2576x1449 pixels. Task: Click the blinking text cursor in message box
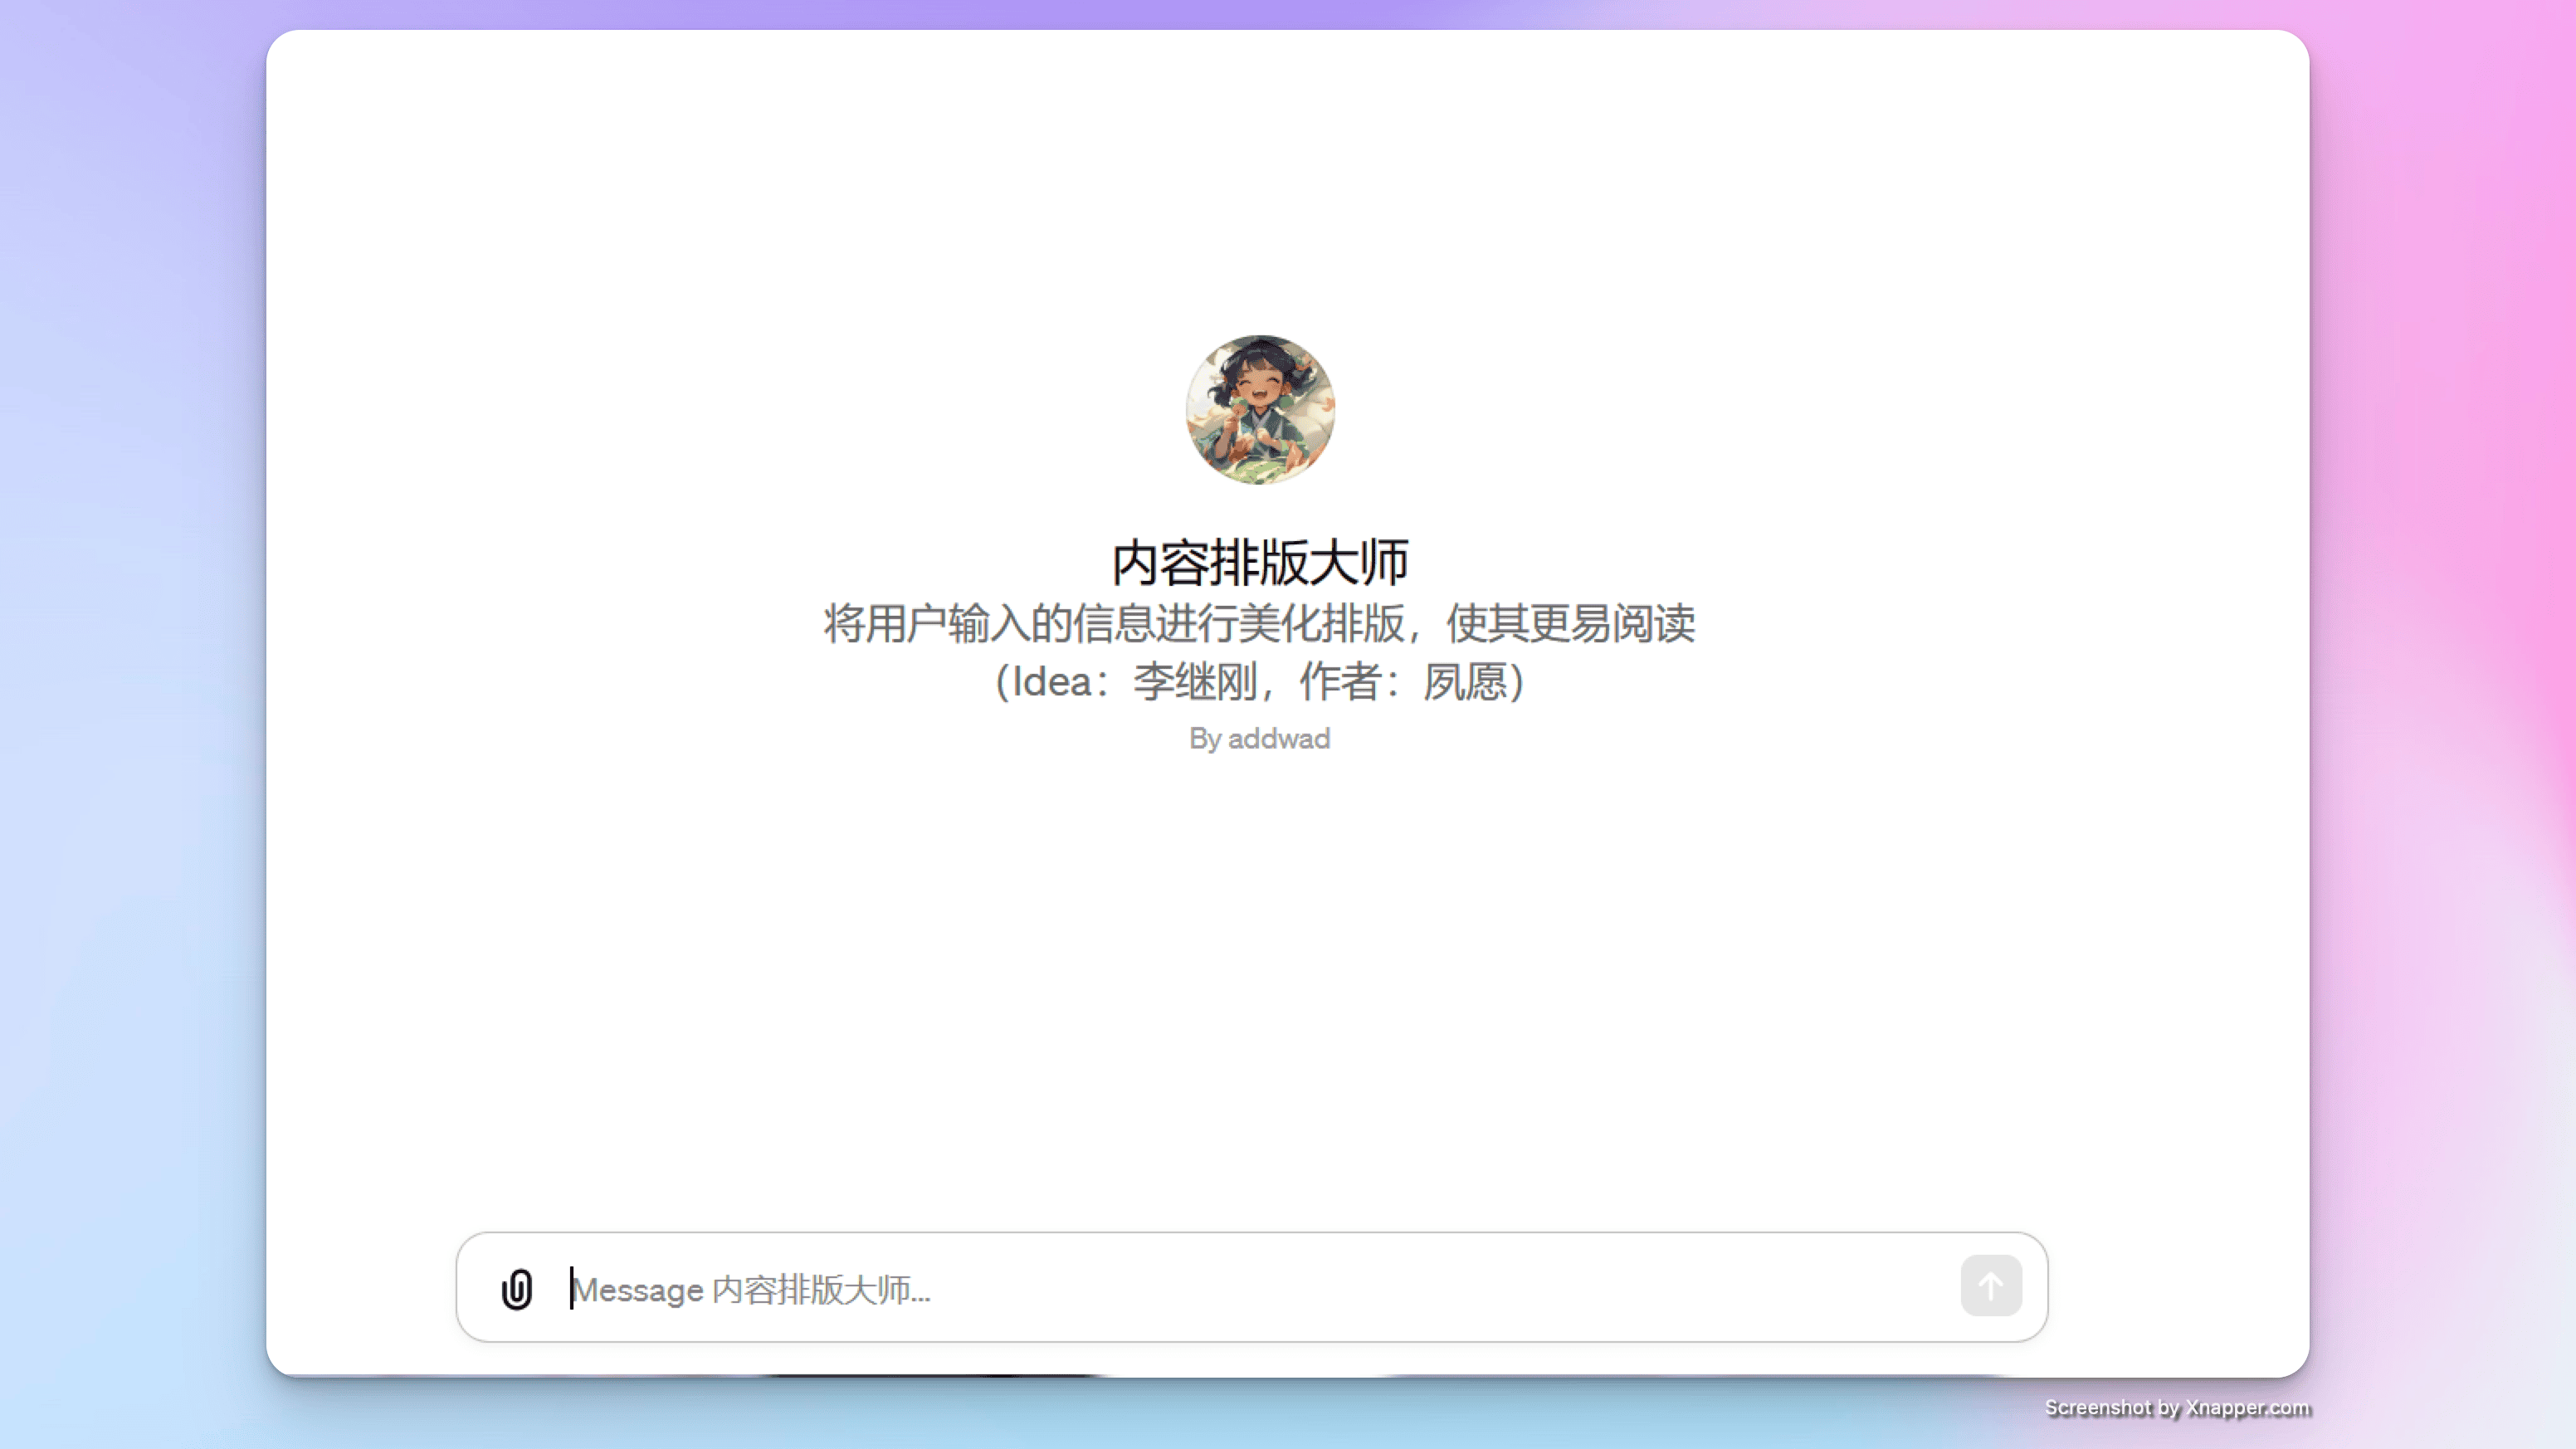click(x=571, y=1288)
